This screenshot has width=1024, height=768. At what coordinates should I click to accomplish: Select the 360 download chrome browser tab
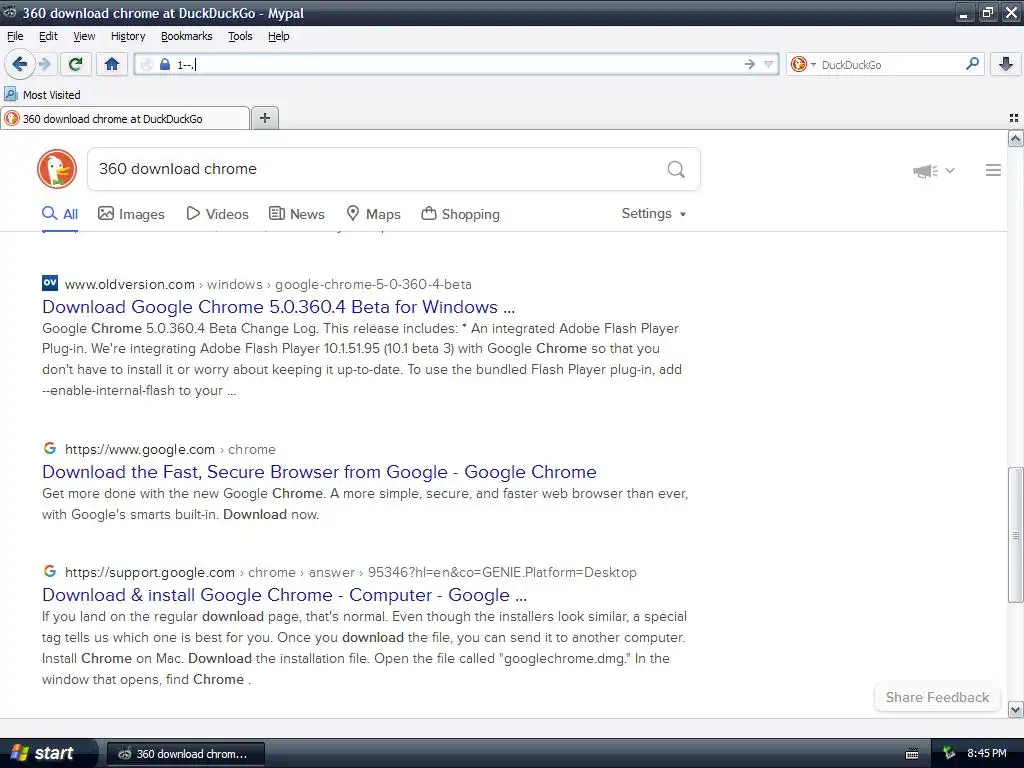(125, 118)
